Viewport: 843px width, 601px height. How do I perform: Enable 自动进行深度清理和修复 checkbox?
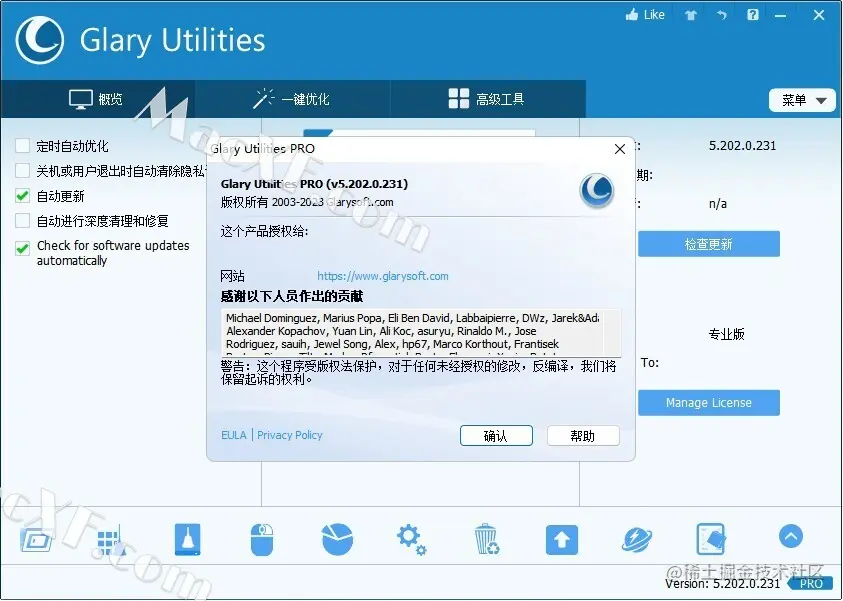tap(23, 220)
